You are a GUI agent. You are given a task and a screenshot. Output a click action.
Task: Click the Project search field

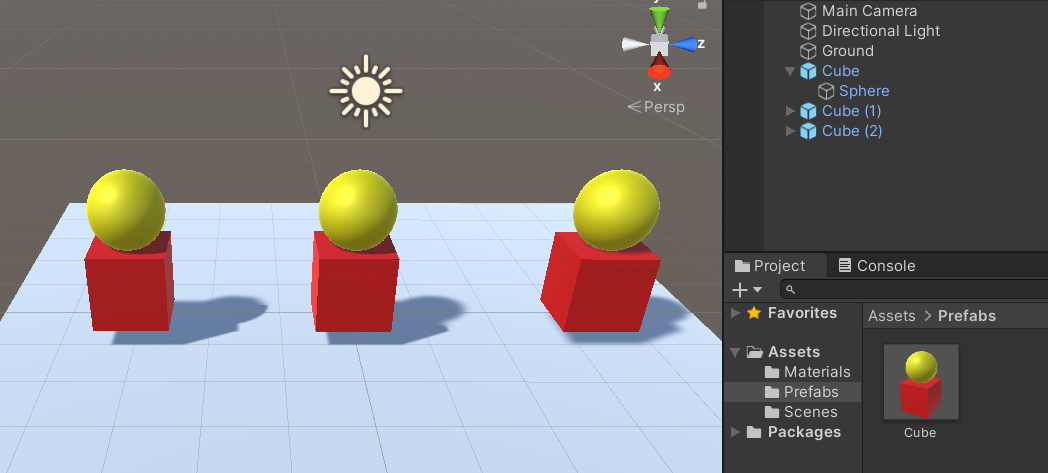tap(913, 289)
